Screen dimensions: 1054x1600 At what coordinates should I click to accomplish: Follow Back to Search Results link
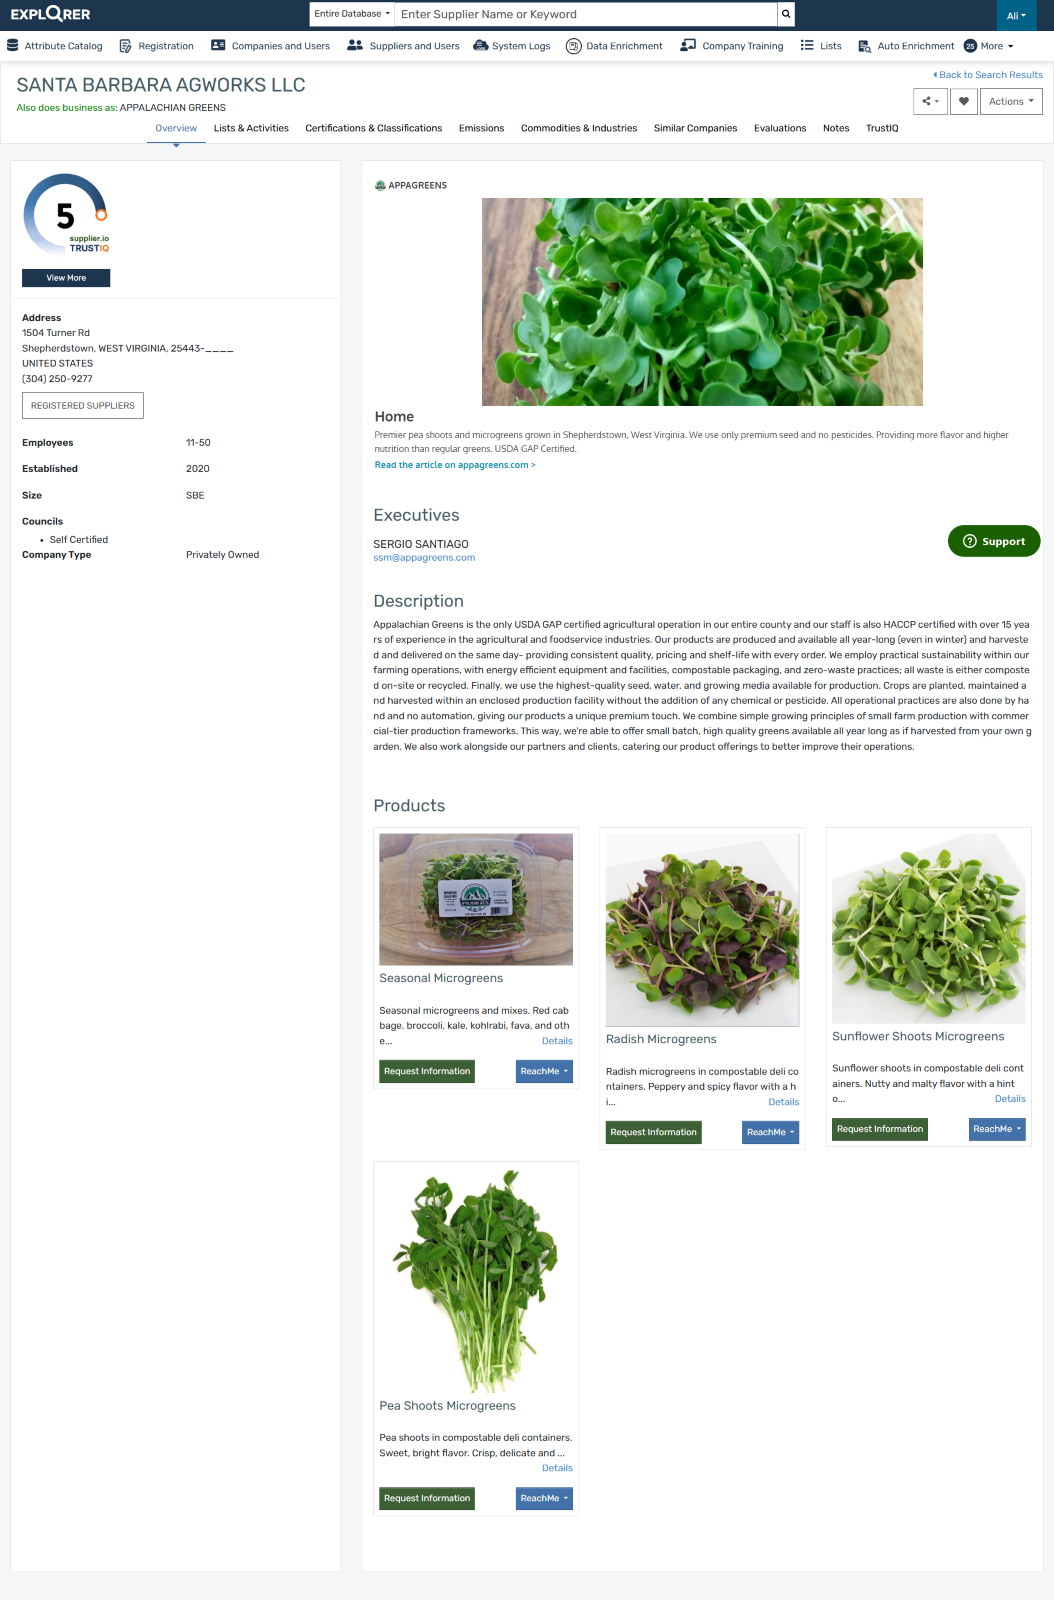pyautogui.click(x=988, y=75)
